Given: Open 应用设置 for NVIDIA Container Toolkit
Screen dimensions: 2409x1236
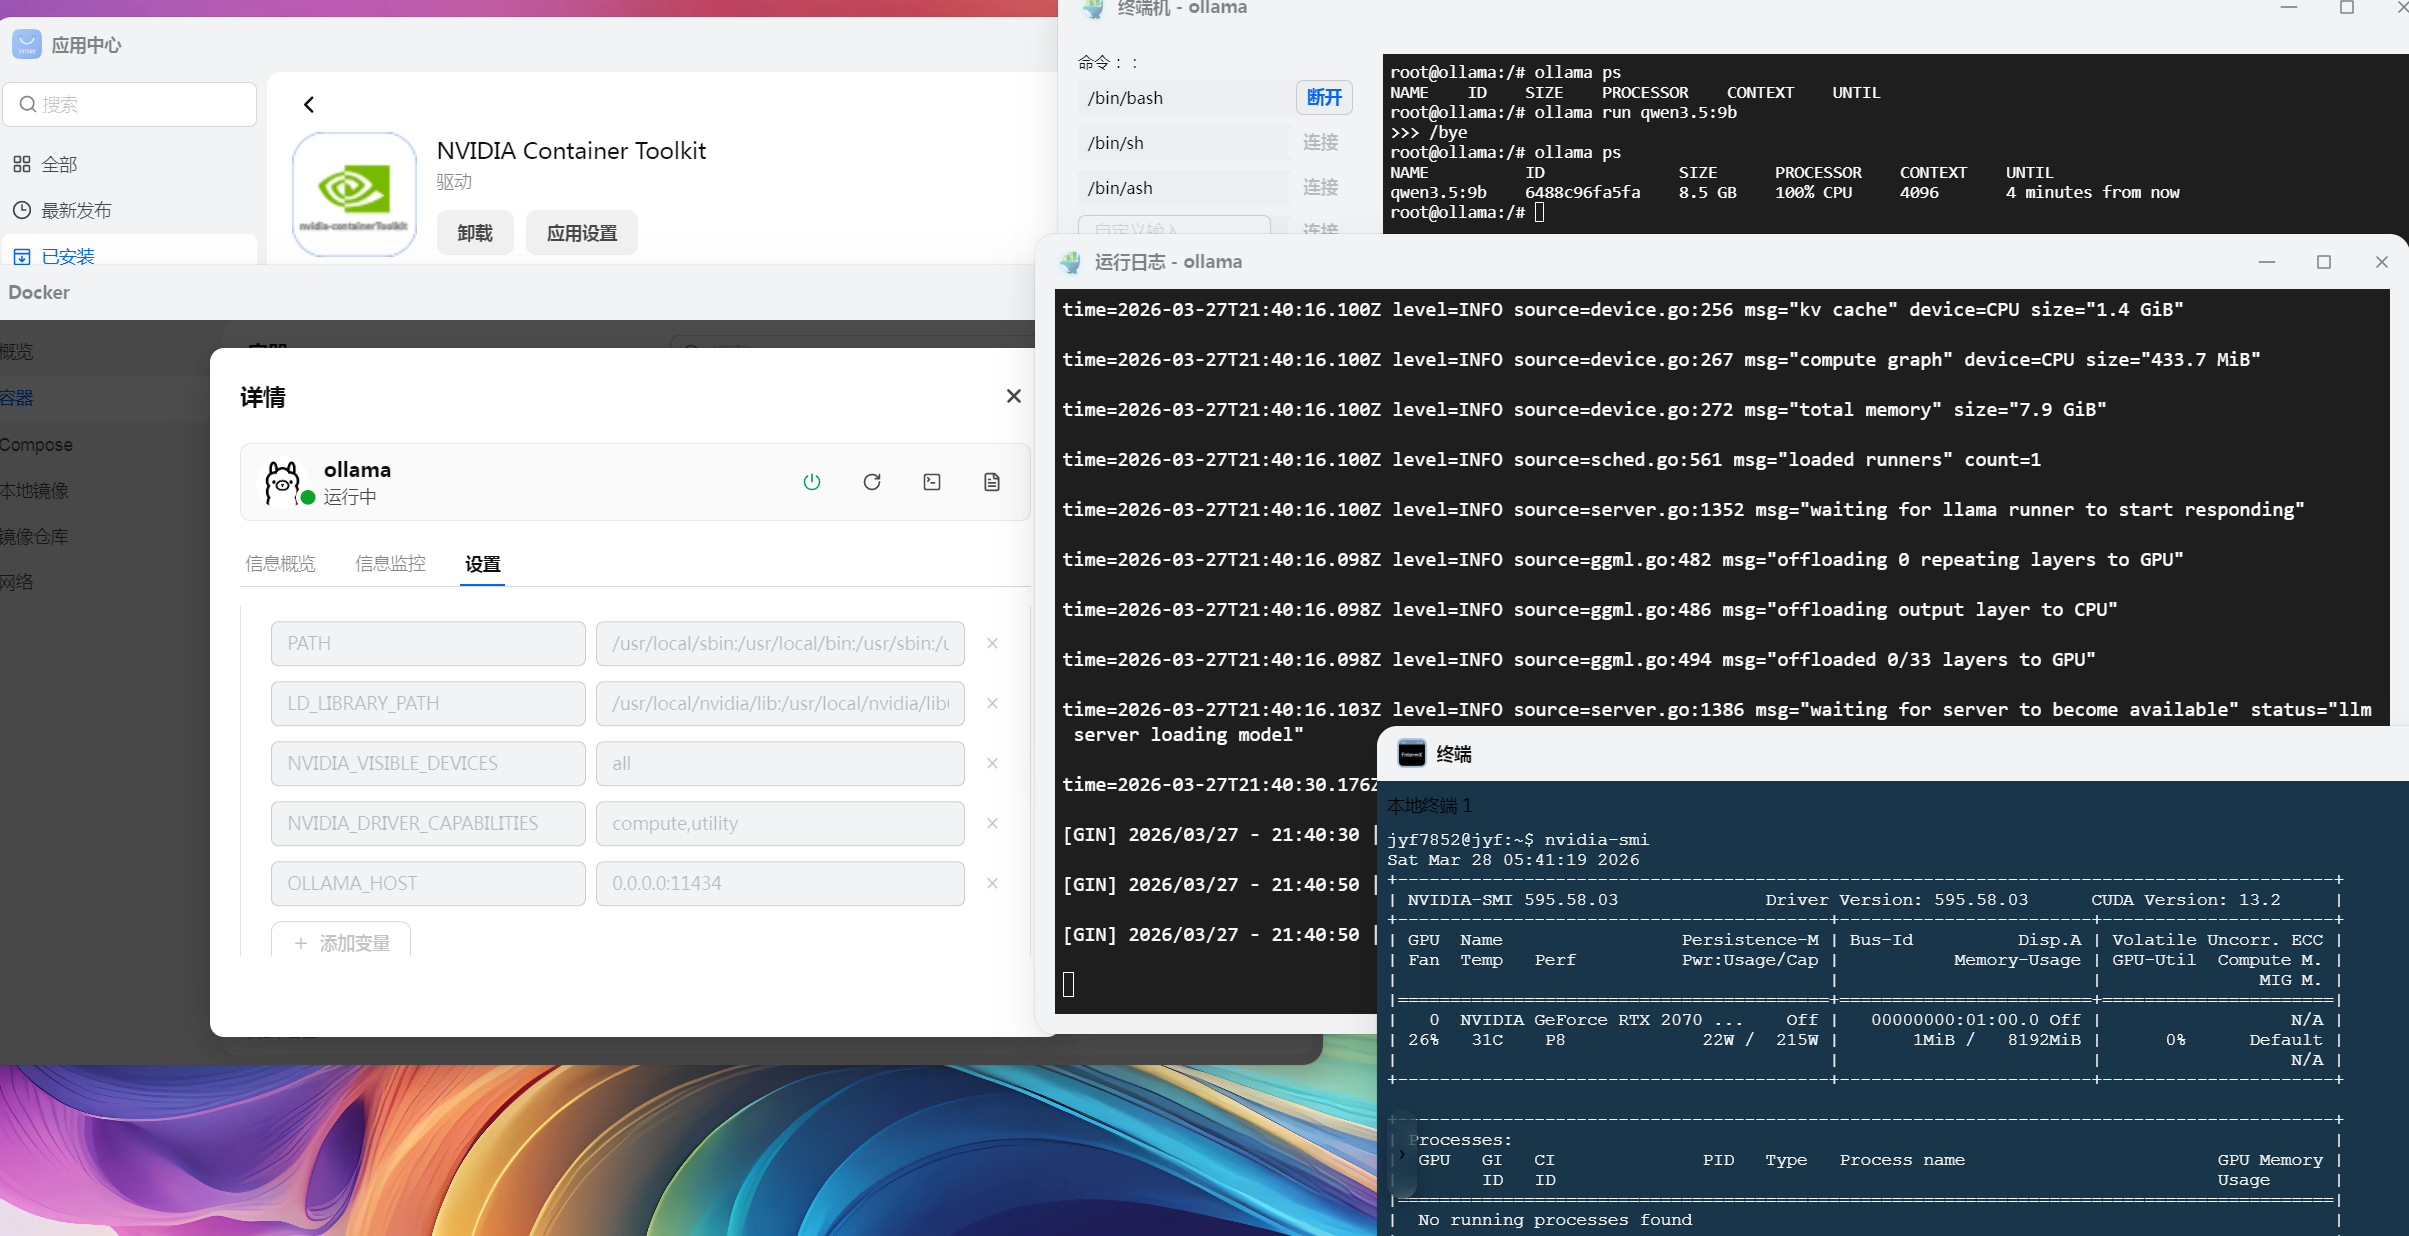Looking at the screenshot, I should point(581,233).
